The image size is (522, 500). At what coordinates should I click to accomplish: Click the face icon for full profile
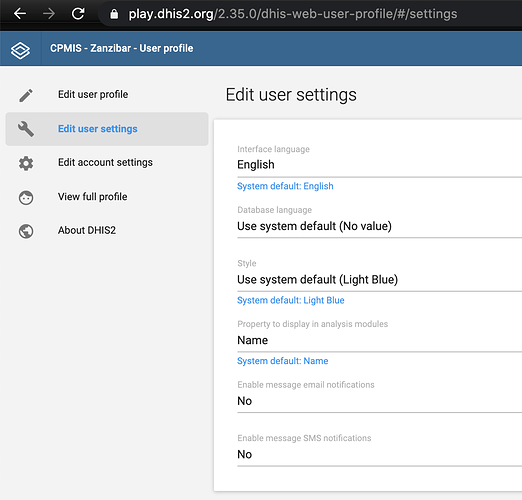coord(26,198)
